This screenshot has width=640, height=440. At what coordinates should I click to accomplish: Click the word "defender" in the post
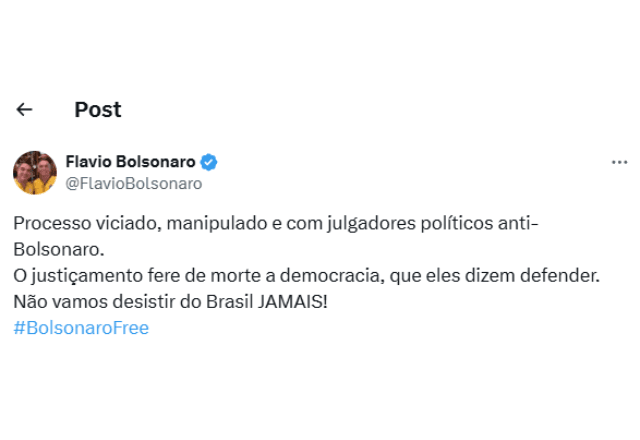click(x=563, y=273)
